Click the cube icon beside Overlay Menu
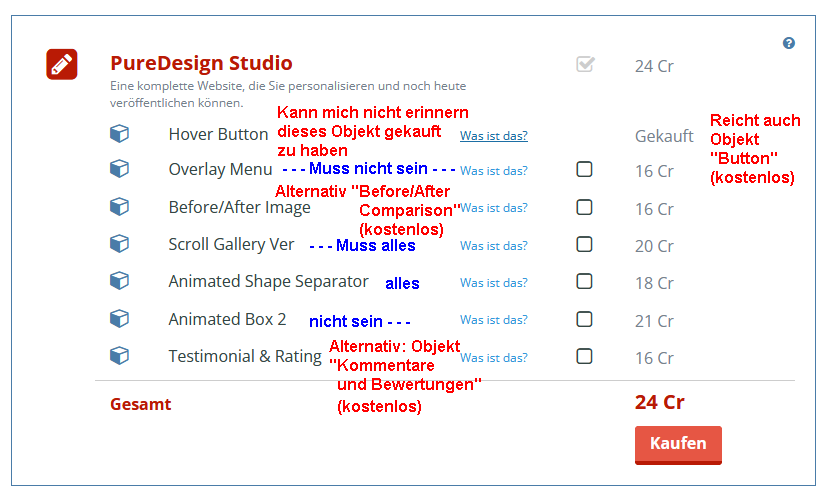Screen dimensions: 823x501 (120, 169)
